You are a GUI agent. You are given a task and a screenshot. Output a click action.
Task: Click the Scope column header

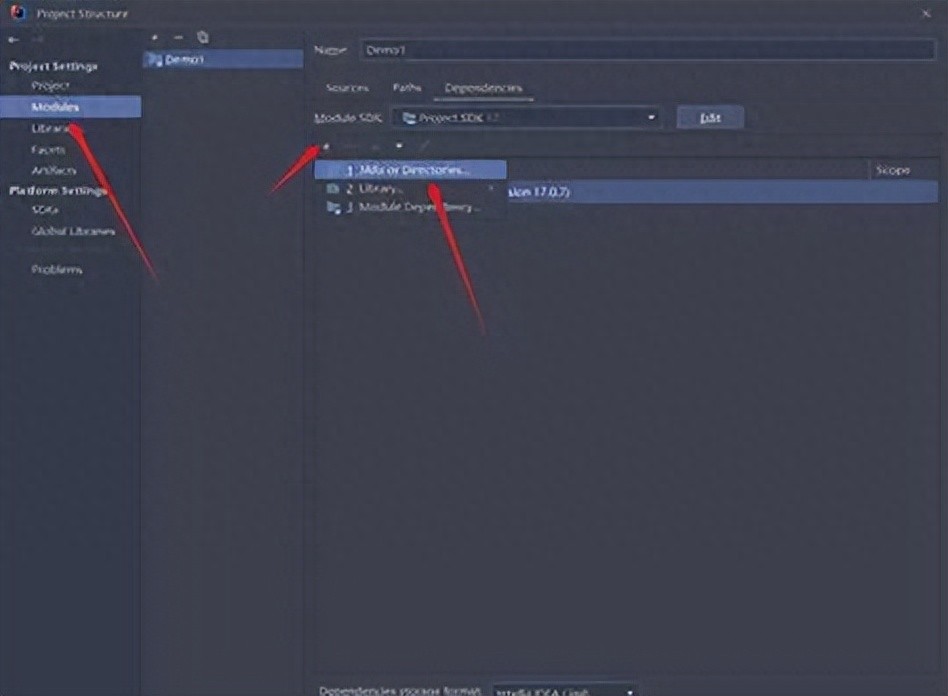(892, 171)
